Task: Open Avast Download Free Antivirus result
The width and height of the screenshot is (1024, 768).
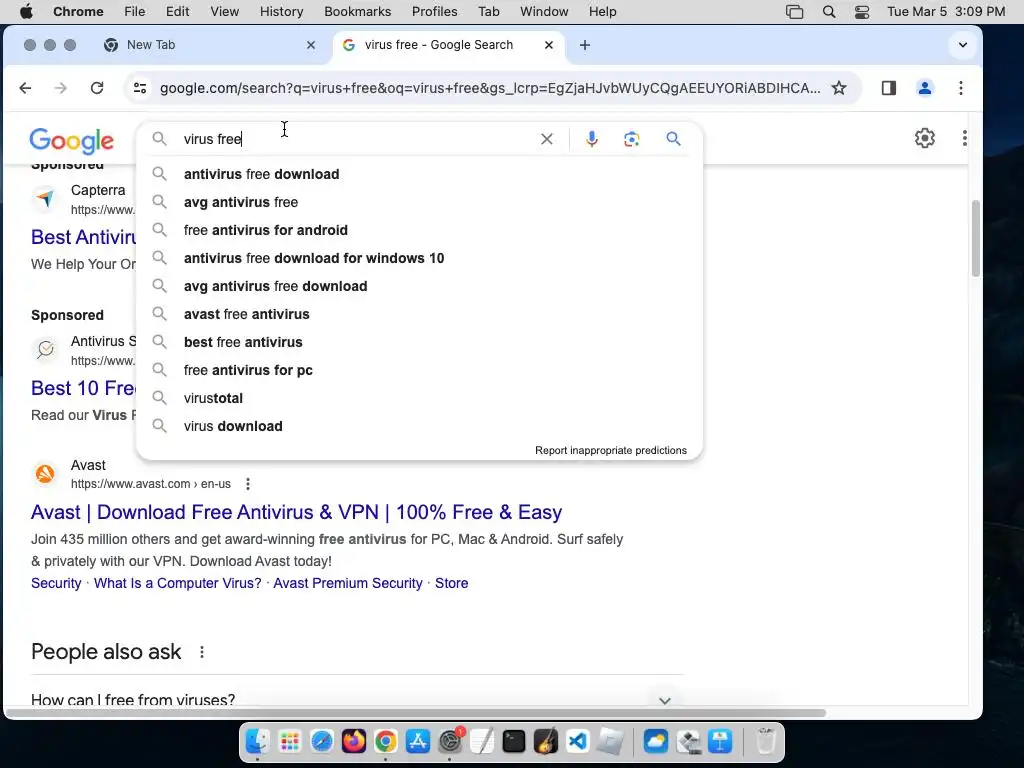Action: coord(296,512)
